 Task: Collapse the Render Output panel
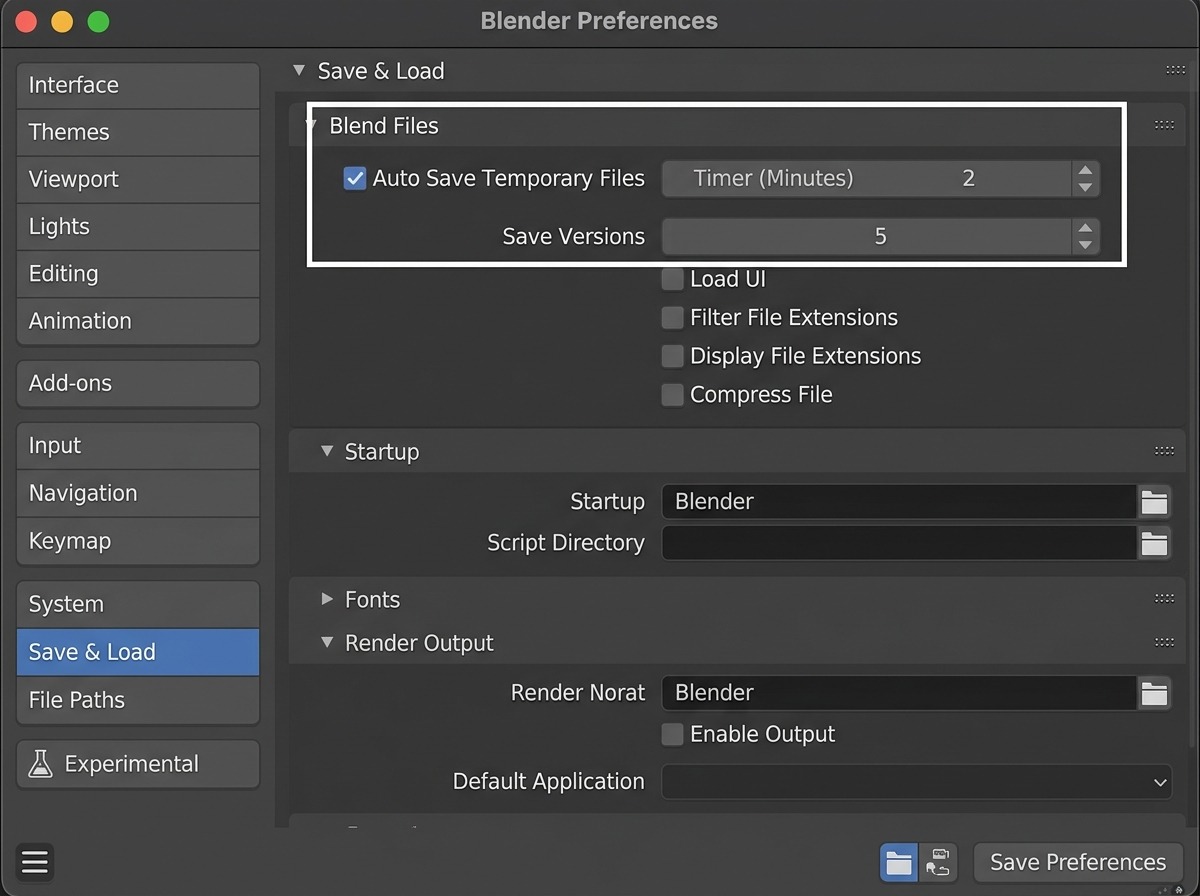pos(326,642)
